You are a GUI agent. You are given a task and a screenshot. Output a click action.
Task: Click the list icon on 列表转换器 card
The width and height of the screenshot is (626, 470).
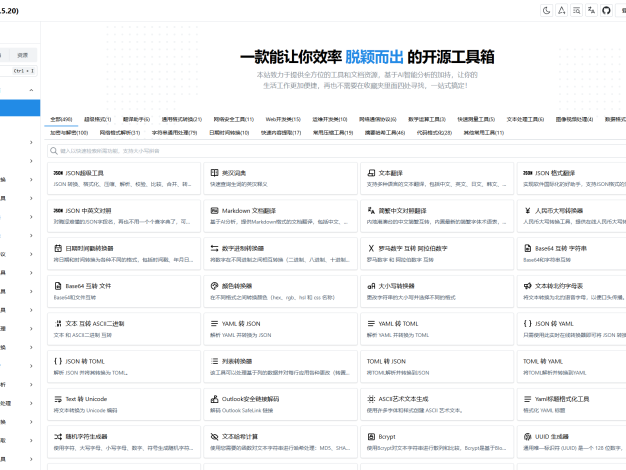pos(214,361)
